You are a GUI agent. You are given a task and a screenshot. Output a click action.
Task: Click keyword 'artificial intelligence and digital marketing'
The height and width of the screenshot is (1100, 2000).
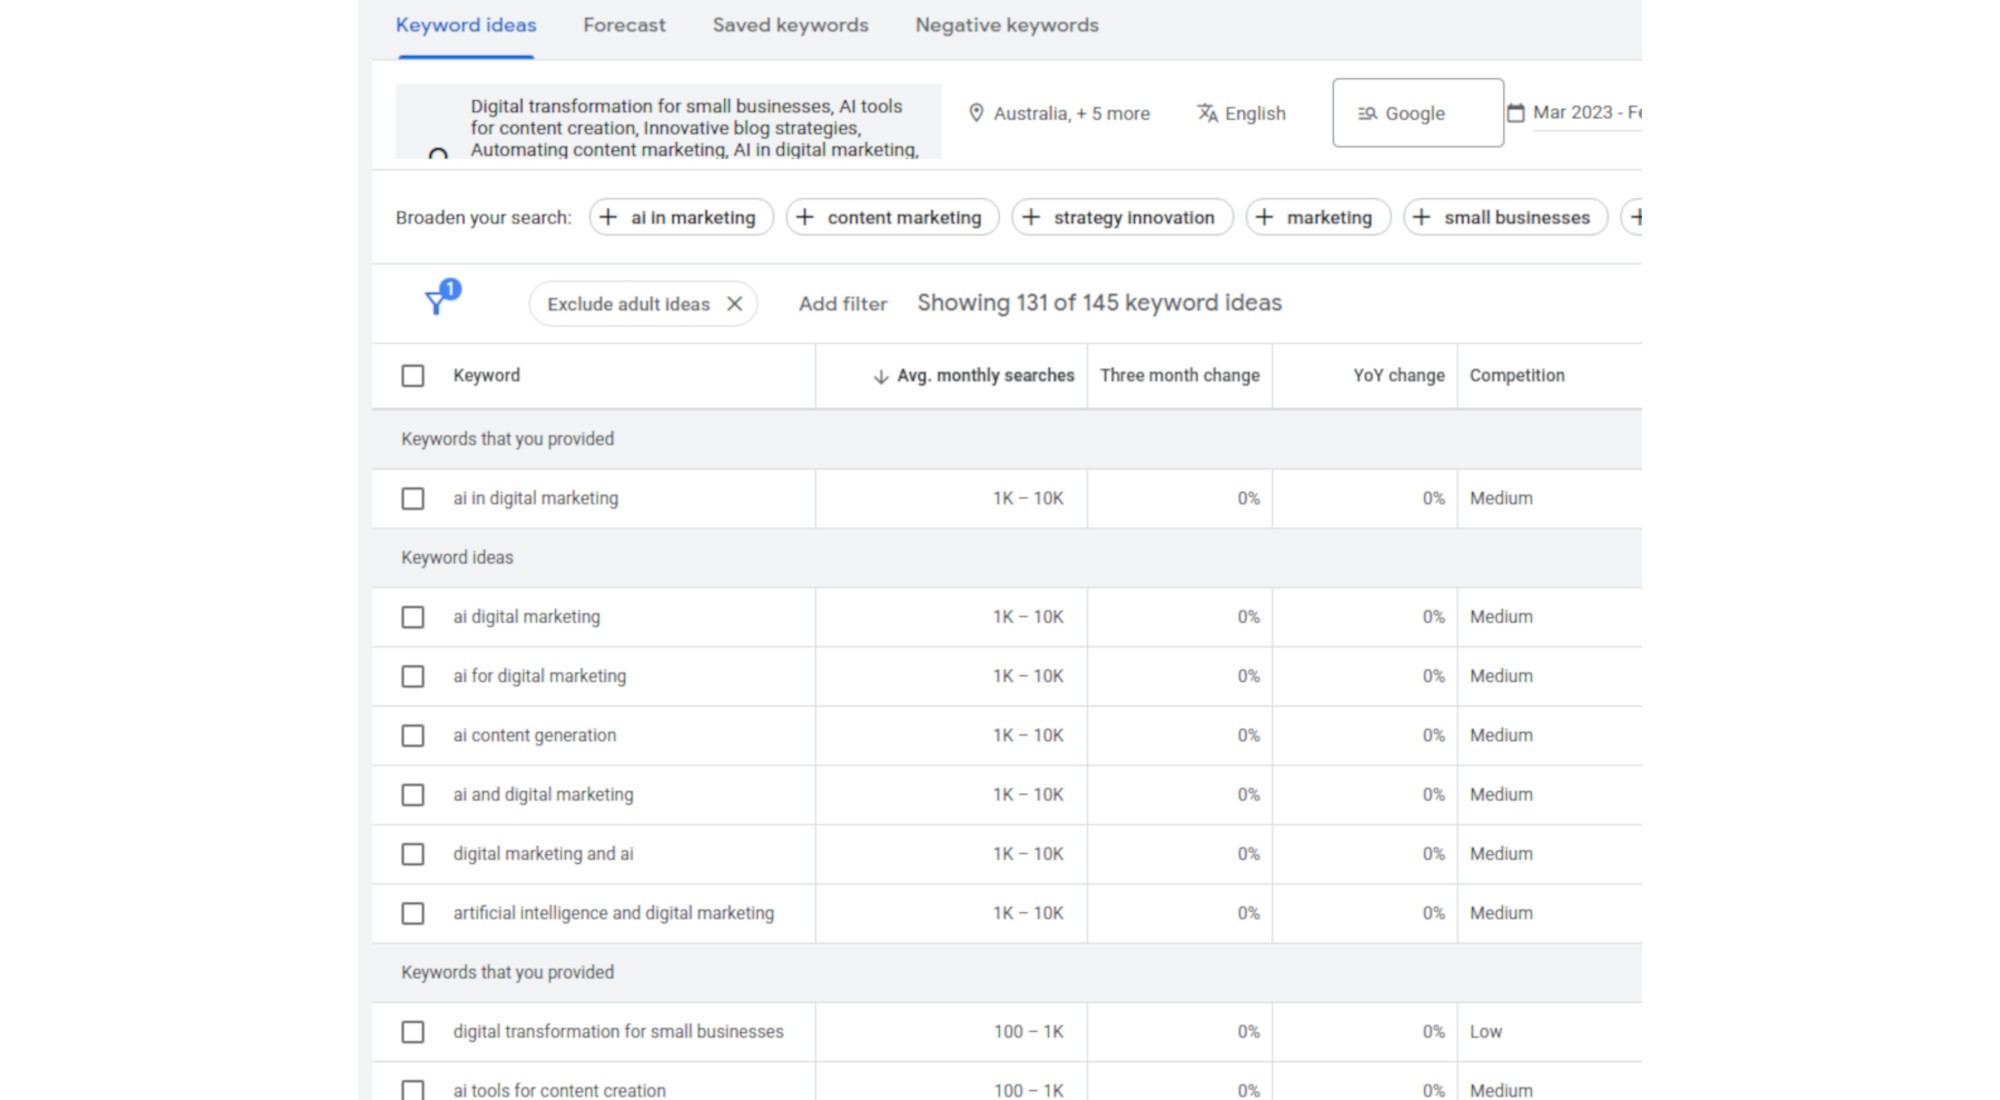tap(613, 914)
